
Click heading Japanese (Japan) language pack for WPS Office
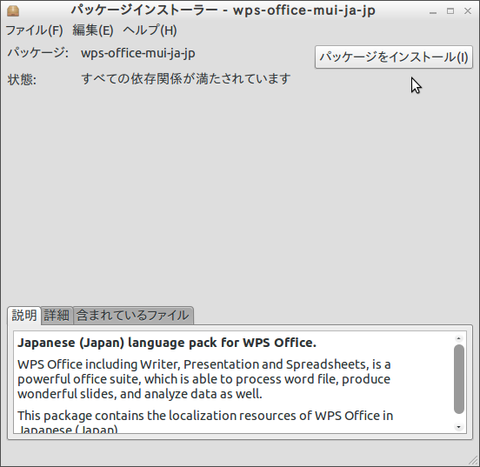pyautogui.click(x=167, y=343)
